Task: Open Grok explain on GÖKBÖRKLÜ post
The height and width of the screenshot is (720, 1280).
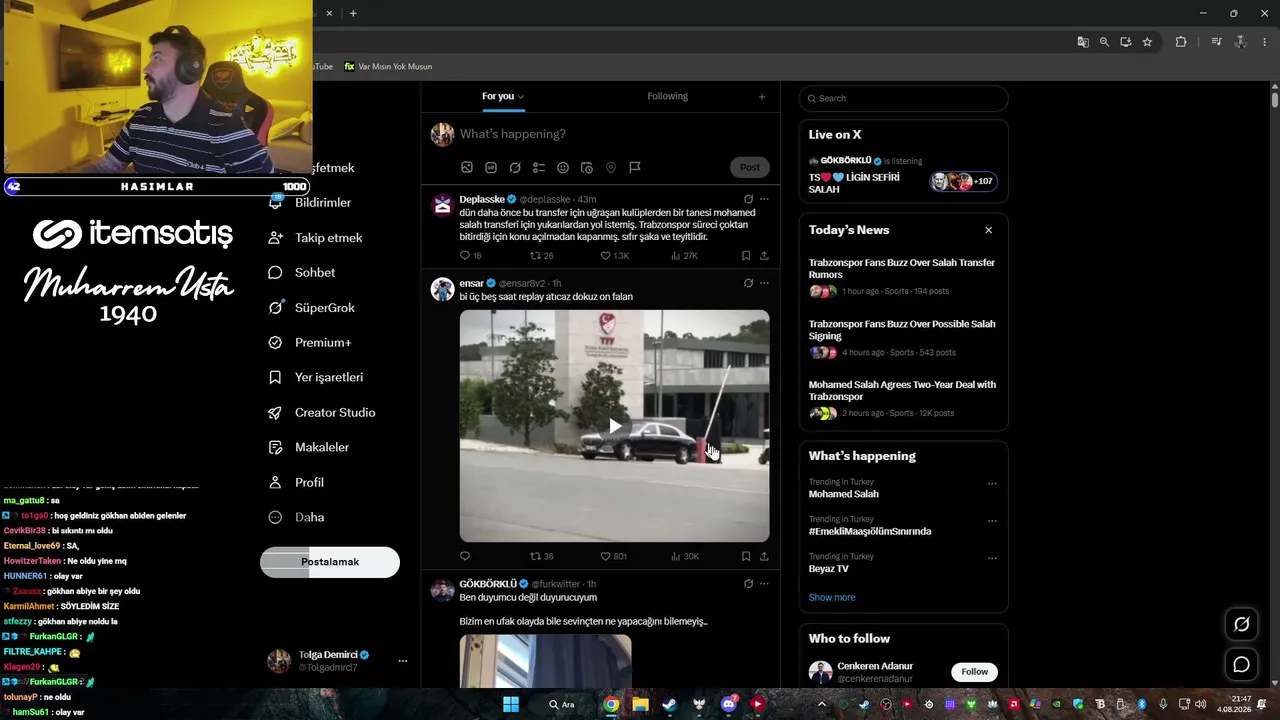Action: tap(748, 583)
